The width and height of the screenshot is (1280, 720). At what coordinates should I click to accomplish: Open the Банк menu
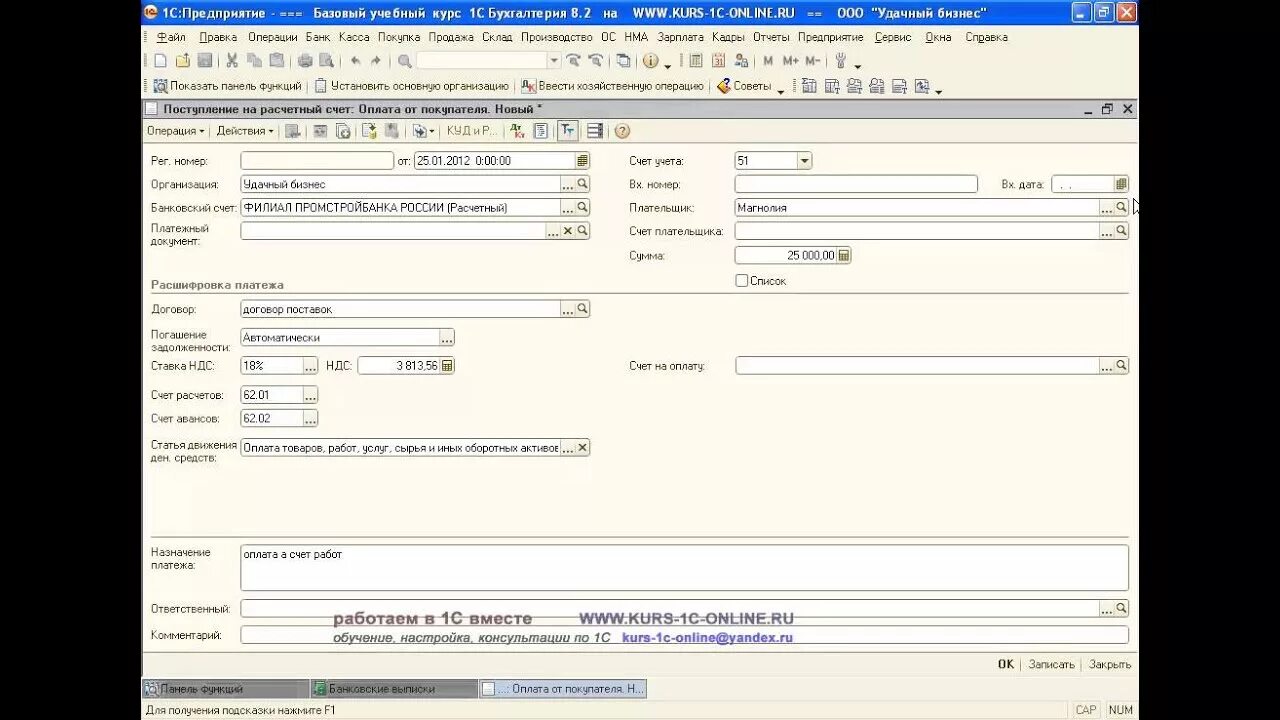(x=318, y=37)
